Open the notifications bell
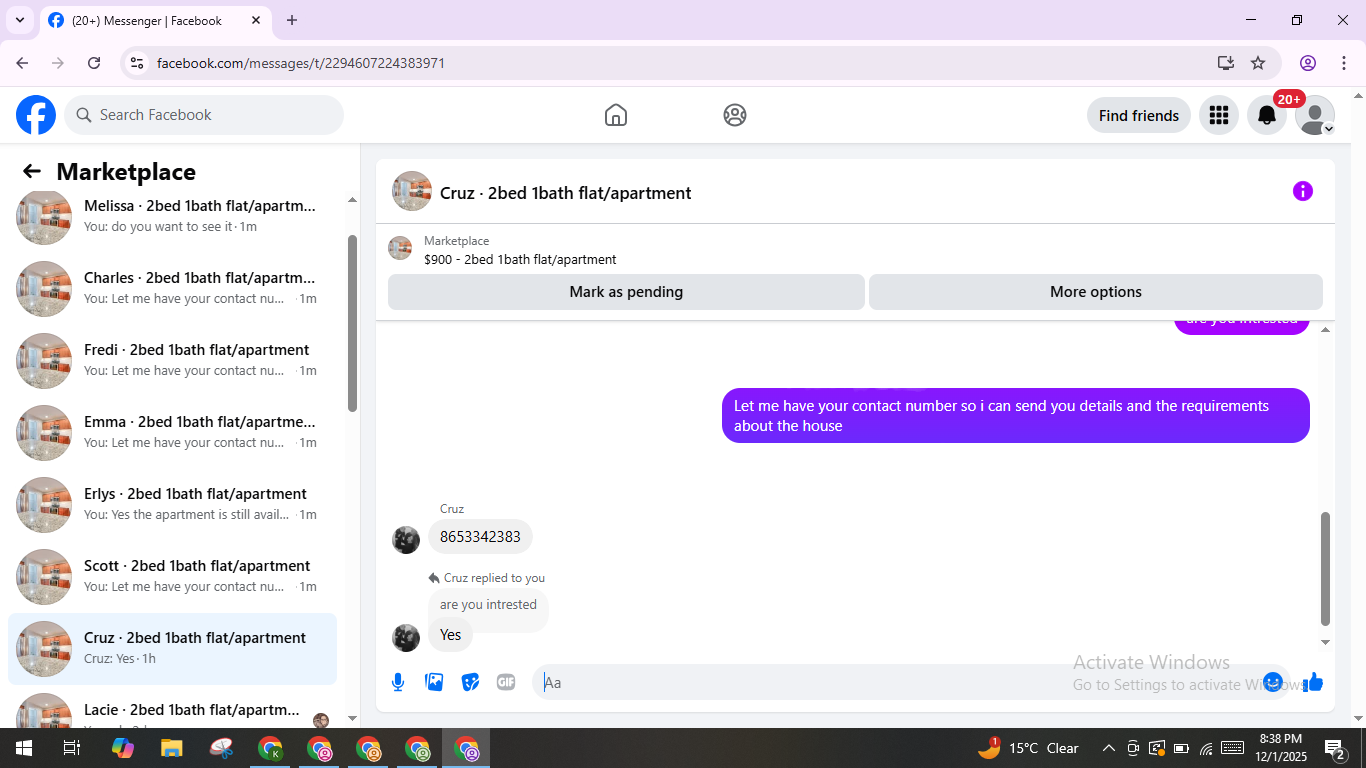Screen dimensions: 1366x768 1267,115
